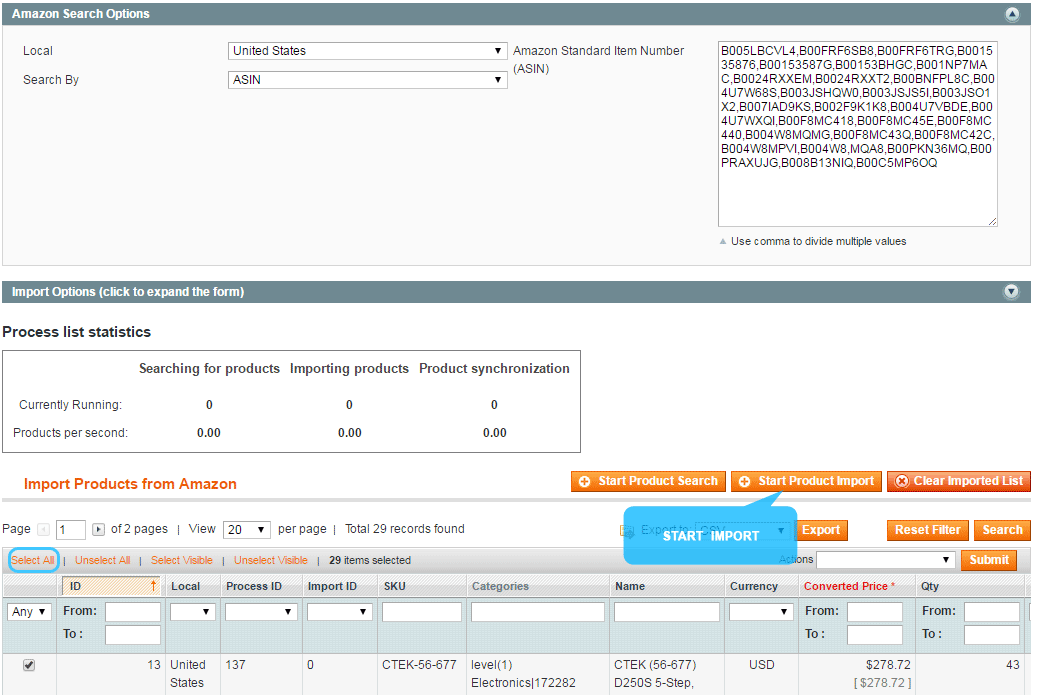Click the 'Process list statistics' heading

(77, 332)
